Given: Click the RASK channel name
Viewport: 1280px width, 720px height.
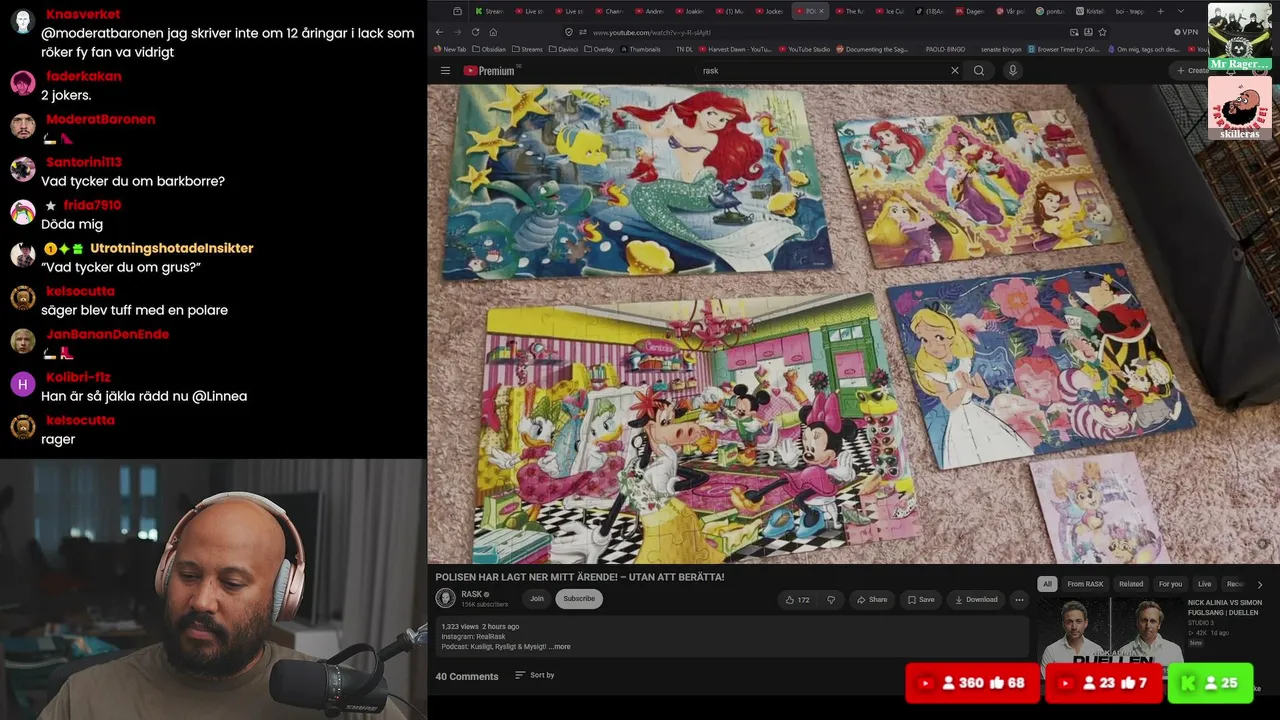Looking at the screenshot, I should tap(472, 594).
